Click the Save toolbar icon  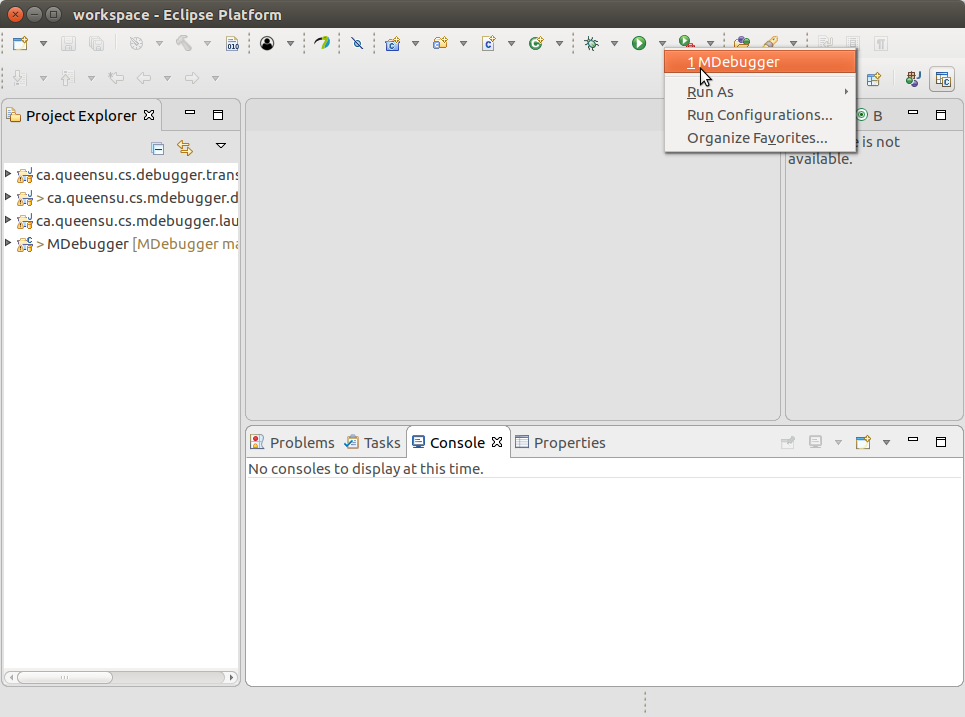pyautogui.click(x=68, y=43)
